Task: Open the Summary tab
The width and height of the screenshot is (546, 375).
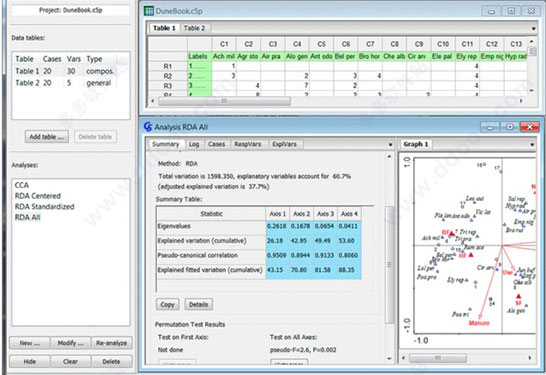Action: pyautogui.click(x=166, y=144)
